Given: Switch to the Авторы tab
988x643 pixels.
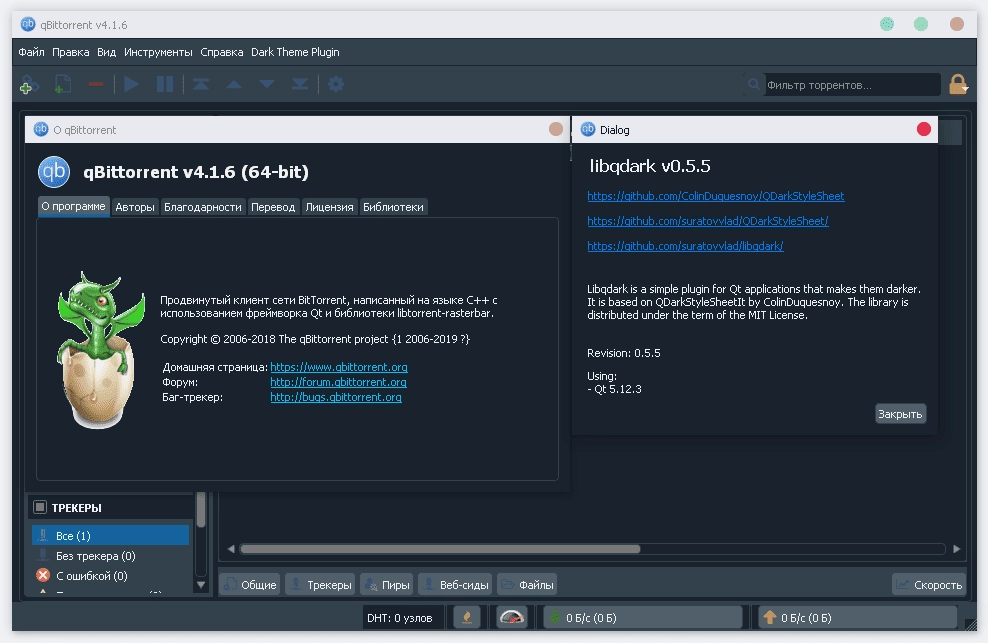Looking at the screenshot, I should point(135,207).
